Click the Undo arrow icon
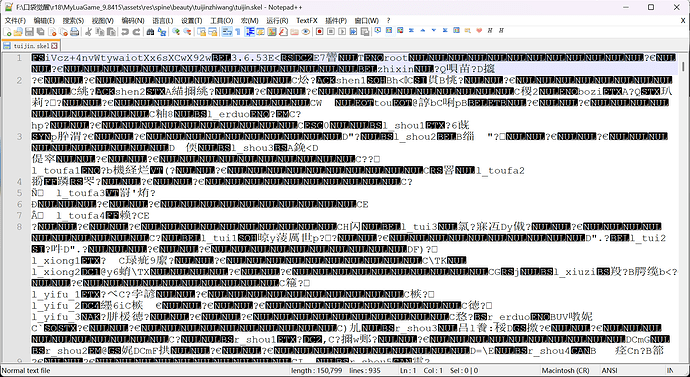 coord(125,32)
